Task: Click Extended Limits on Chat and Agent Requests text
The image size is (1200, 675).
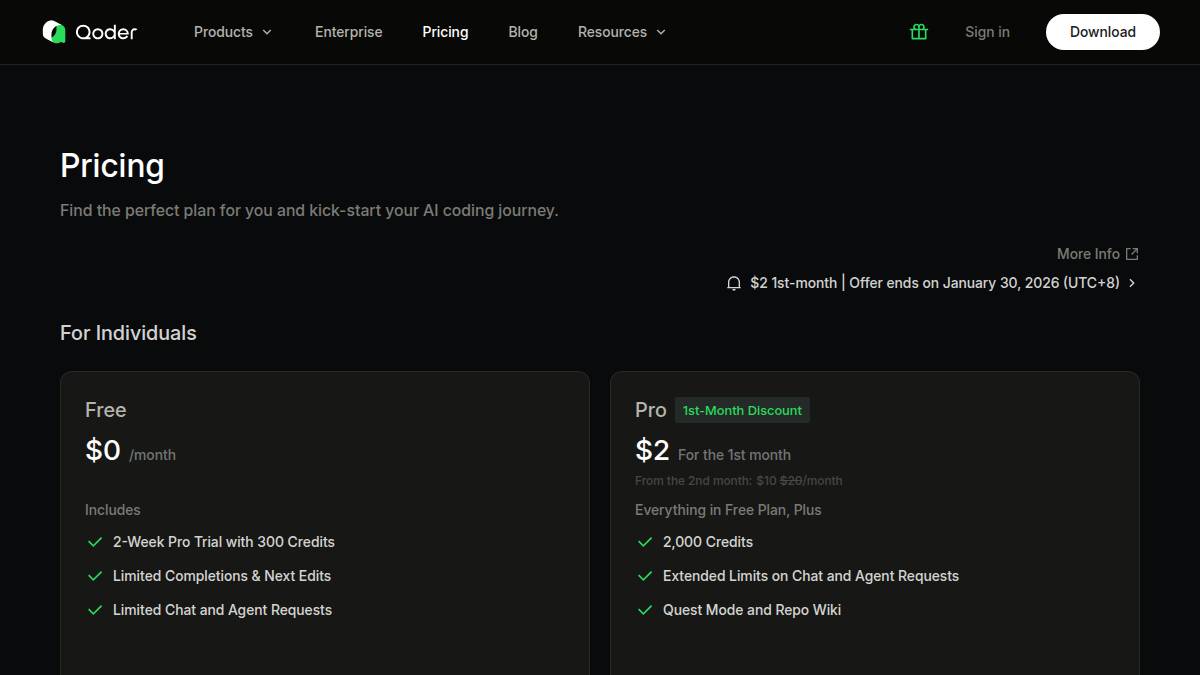Action: 811,576
